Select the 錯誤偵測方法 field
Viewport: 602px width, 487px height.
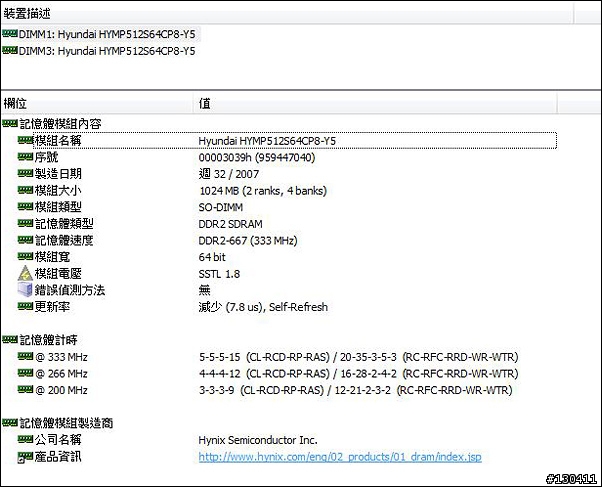click(x=70, y=290)
